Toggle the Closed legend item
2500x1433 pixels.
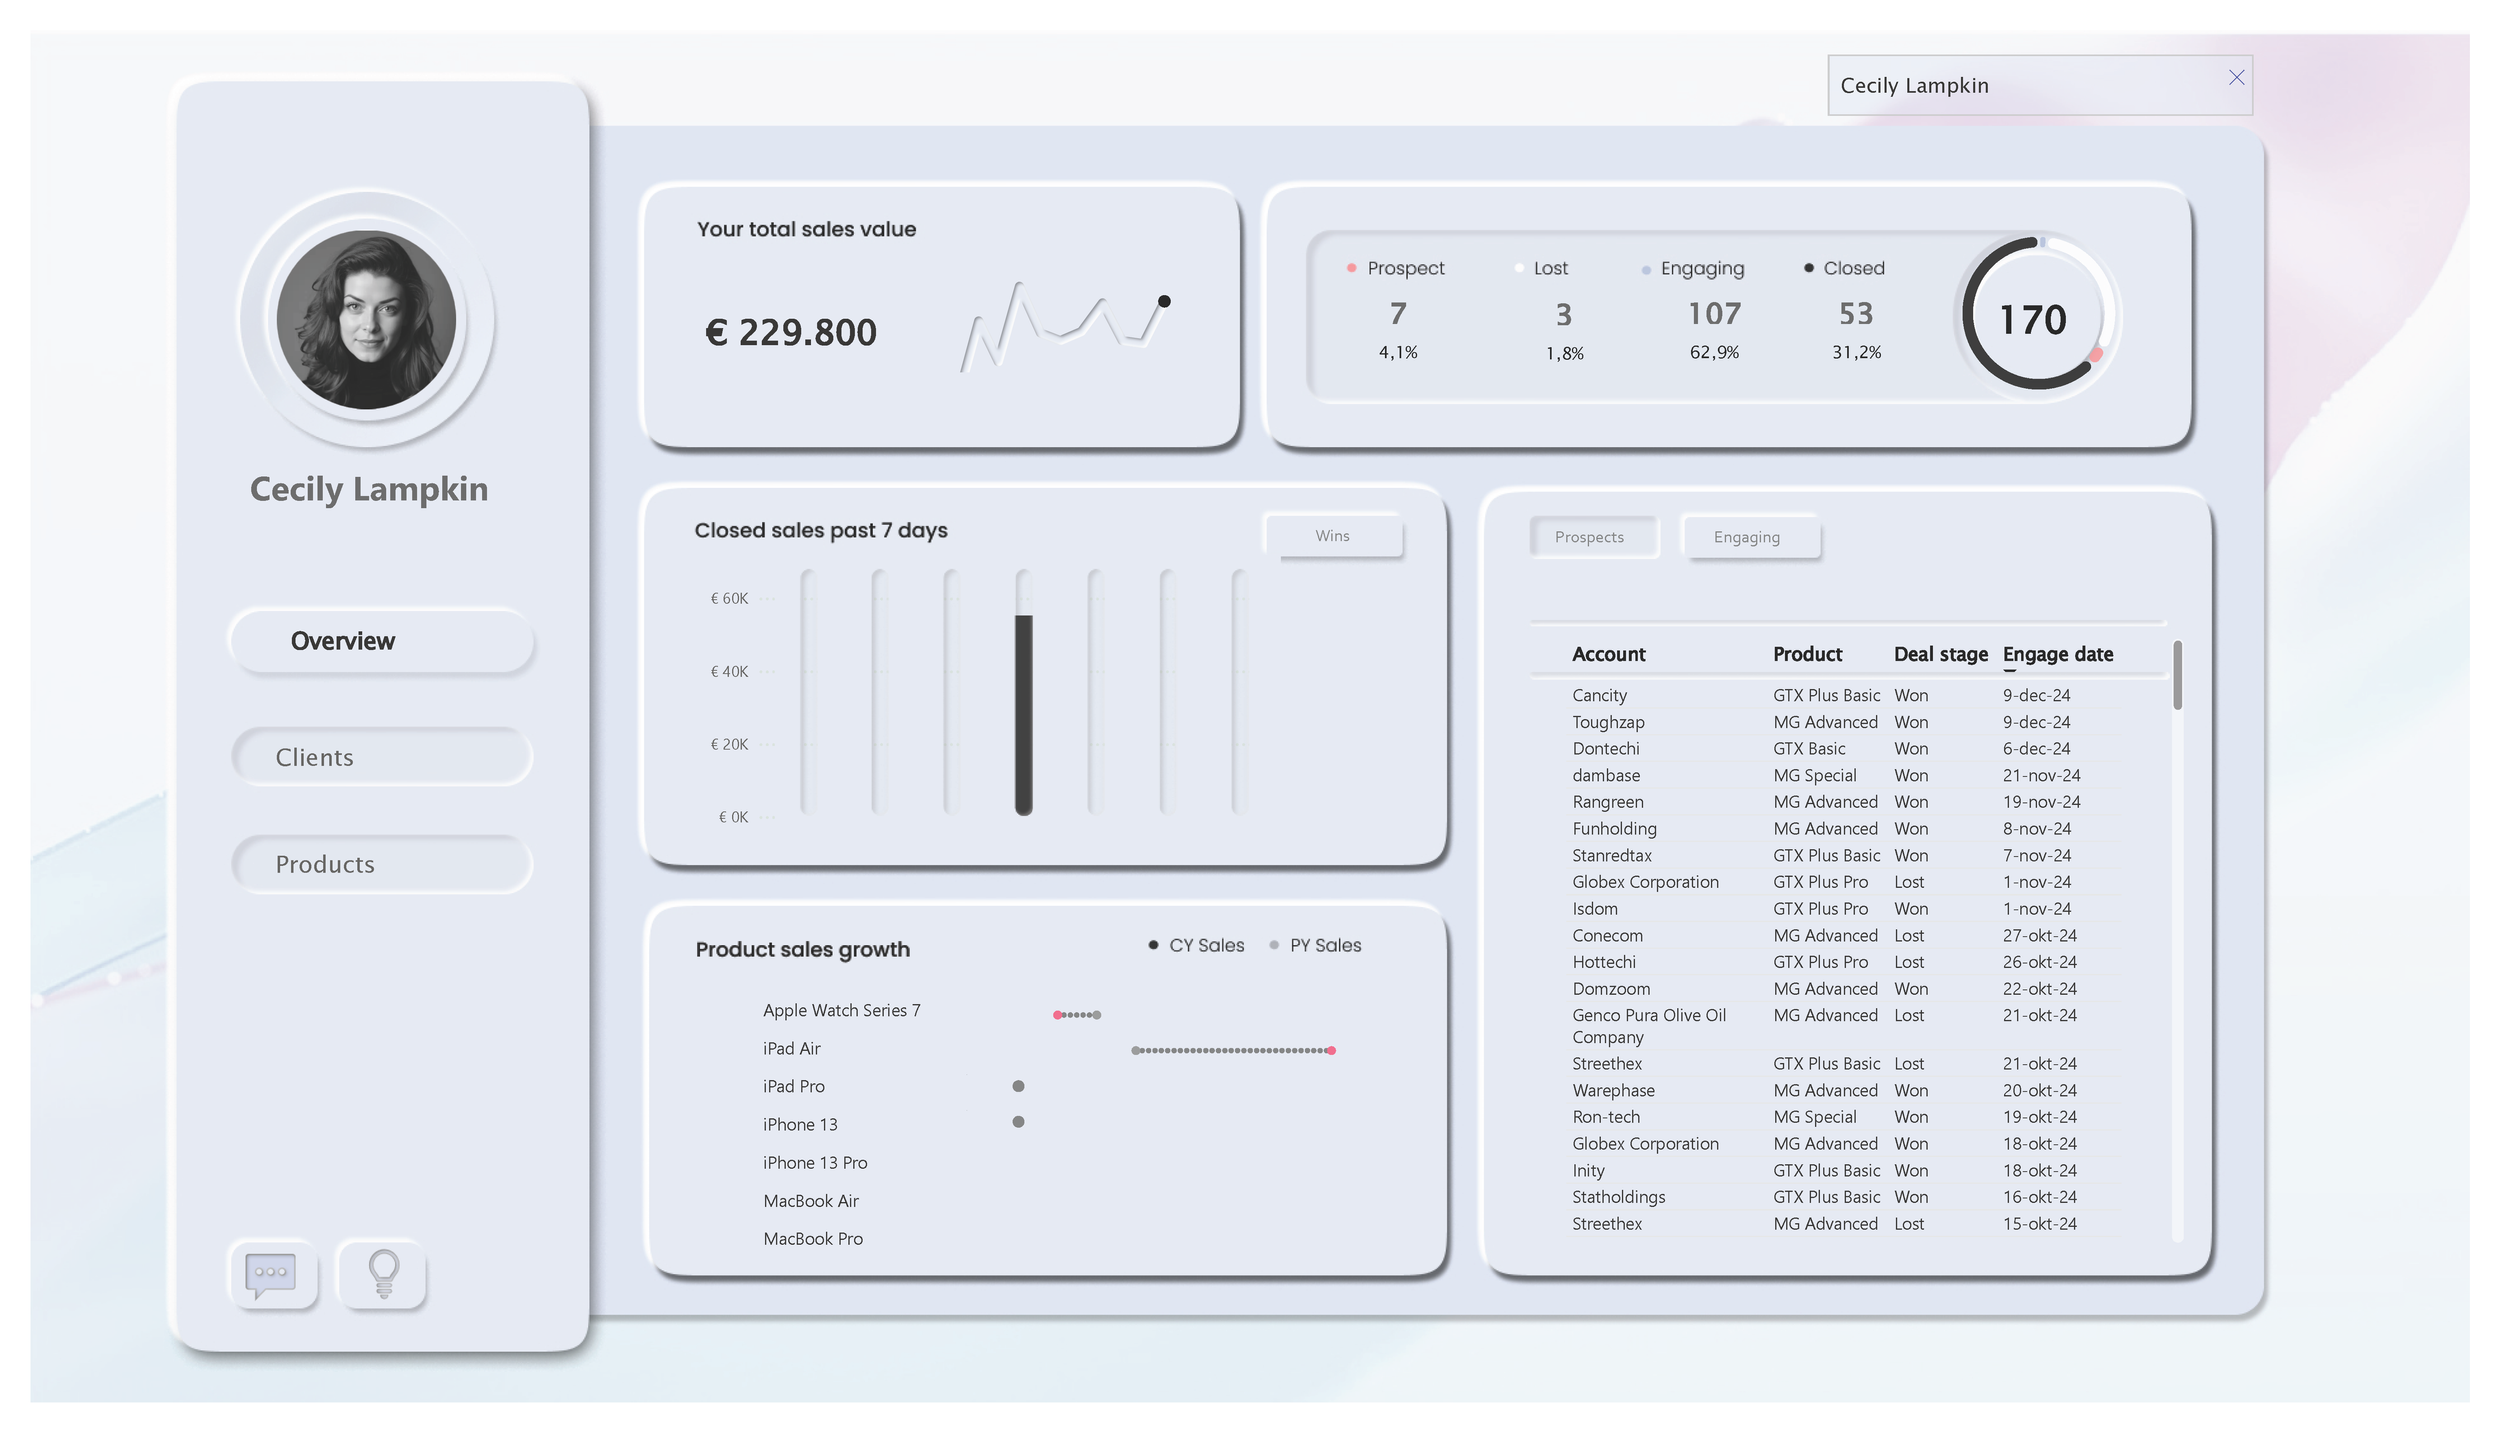click(1845, 268)
